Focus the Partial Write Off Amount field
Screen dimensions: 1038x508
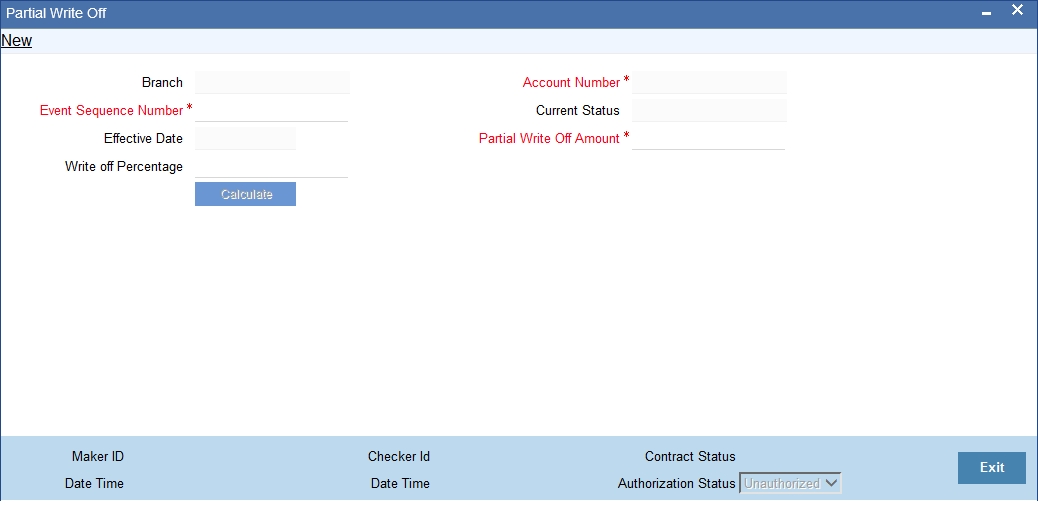pyautogui.click(x=708, y=138)
